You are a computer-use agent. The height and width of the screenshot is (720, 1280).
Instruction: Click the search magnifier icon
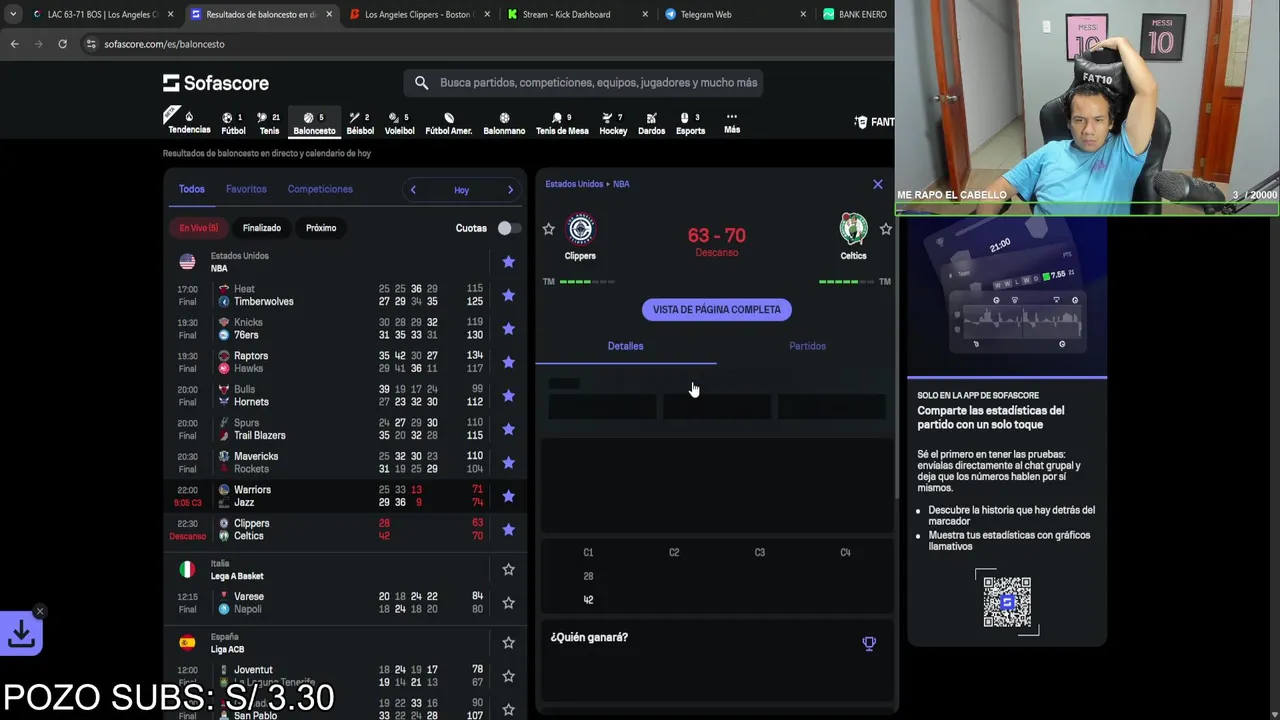421,83
